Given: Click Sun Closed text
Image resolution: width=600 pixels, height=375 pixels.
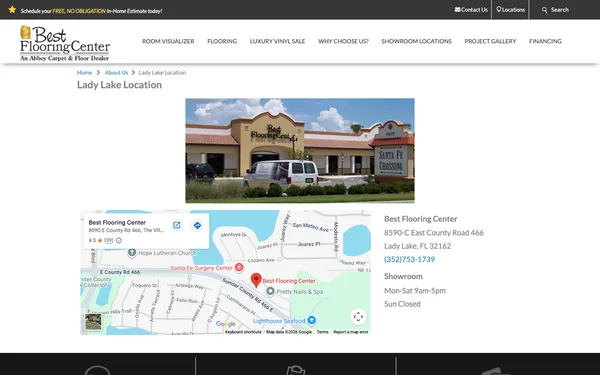Looking at the screenshot, I should click(402, 304).
